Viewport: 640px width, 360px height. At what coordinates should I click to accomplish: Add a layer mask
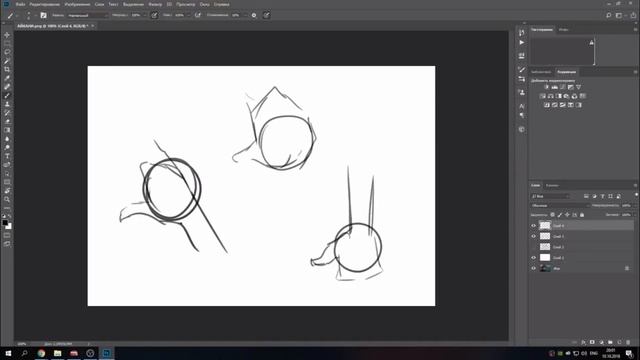coord(592,342)
